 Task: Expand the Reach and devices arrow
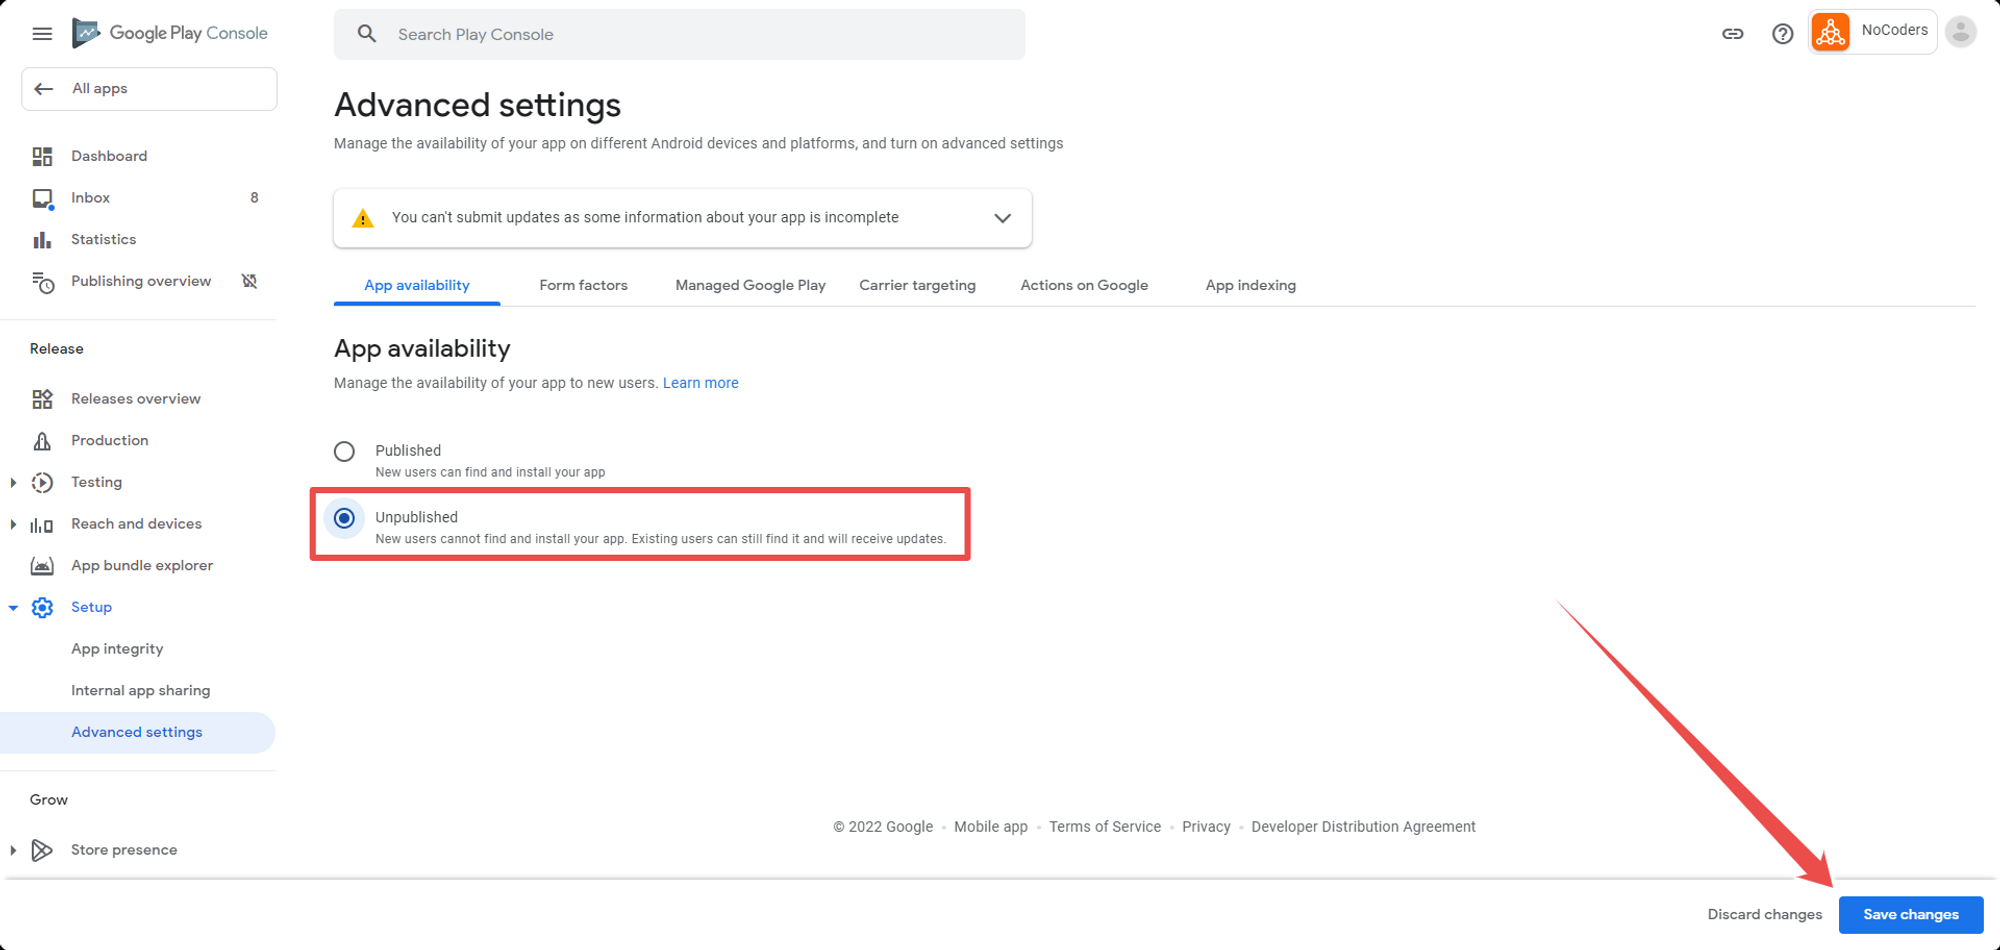(x=13, y=524)
